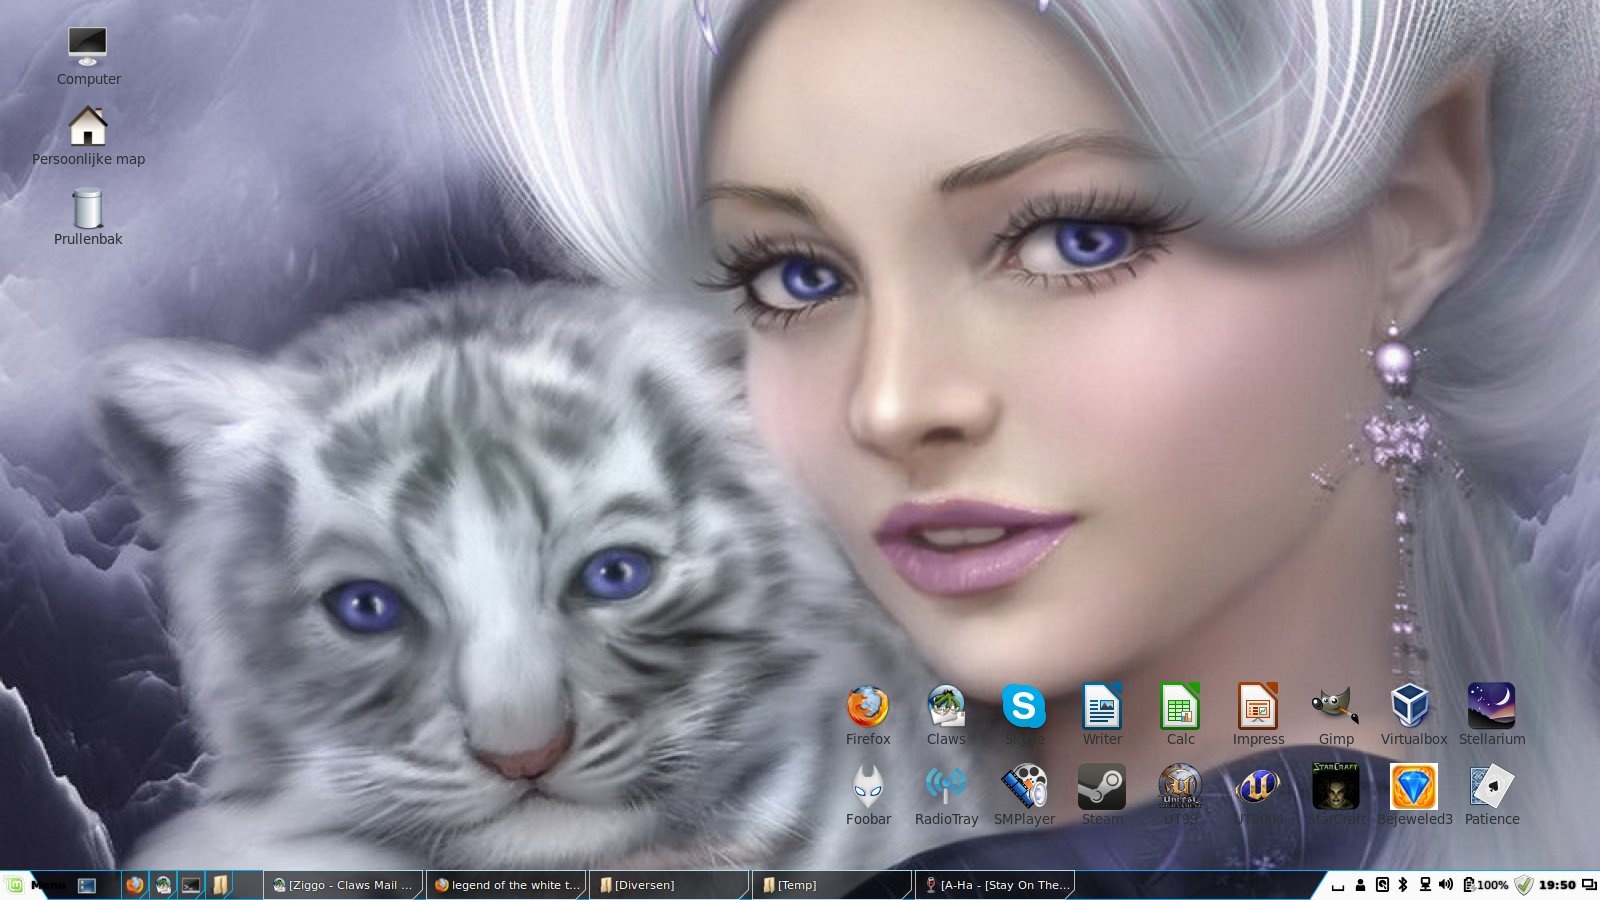This screenshot has height=900, width=1600.
Task: Open the clipboard manager tray icon
Action: [x=1382, y=885]
